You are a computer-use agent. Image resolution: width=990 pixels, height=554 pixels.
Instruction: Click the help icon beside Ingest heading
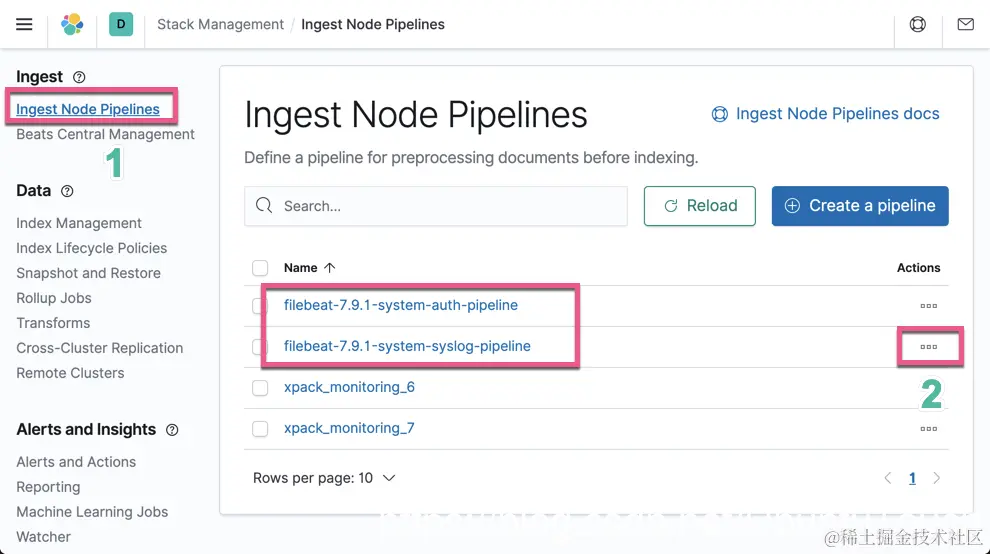pyautogui.click(x=80, y=77)
